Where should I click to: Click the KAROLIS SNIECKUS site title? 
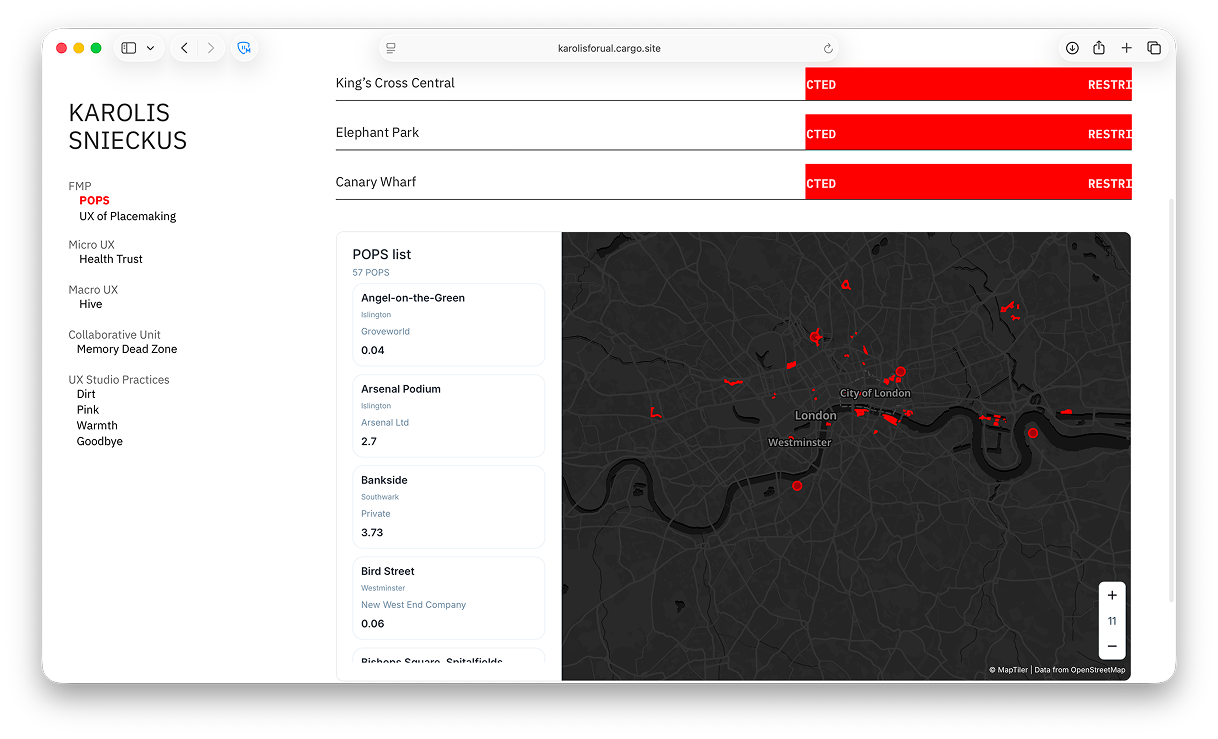coord(128,127)
